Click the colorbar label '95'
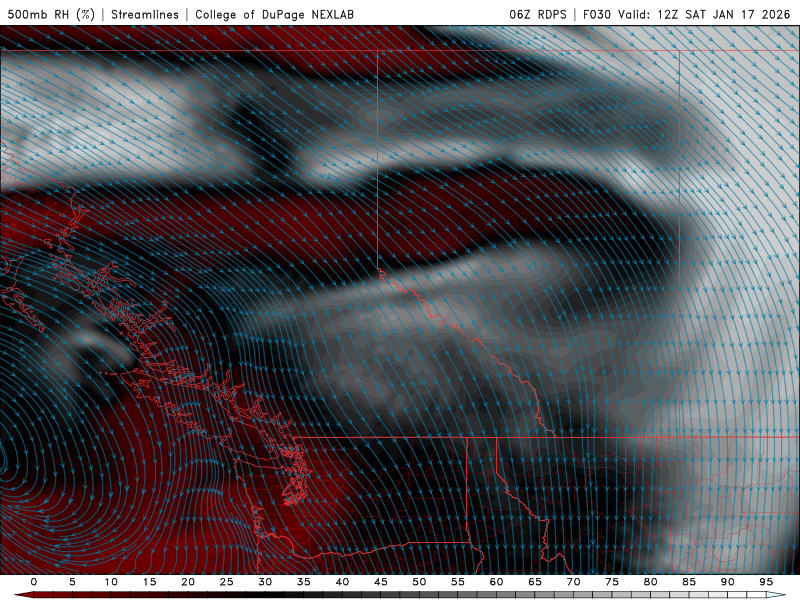Image resolution: width=800 pixels, height=600 pixels. [x=766, y=582]
